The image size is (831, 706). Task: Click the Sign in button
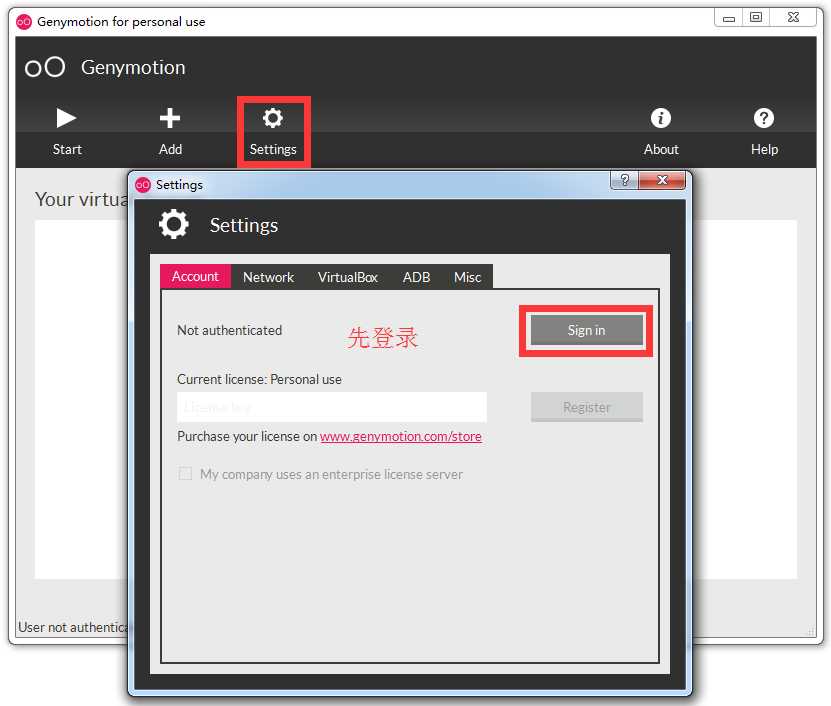pos(586,330)
